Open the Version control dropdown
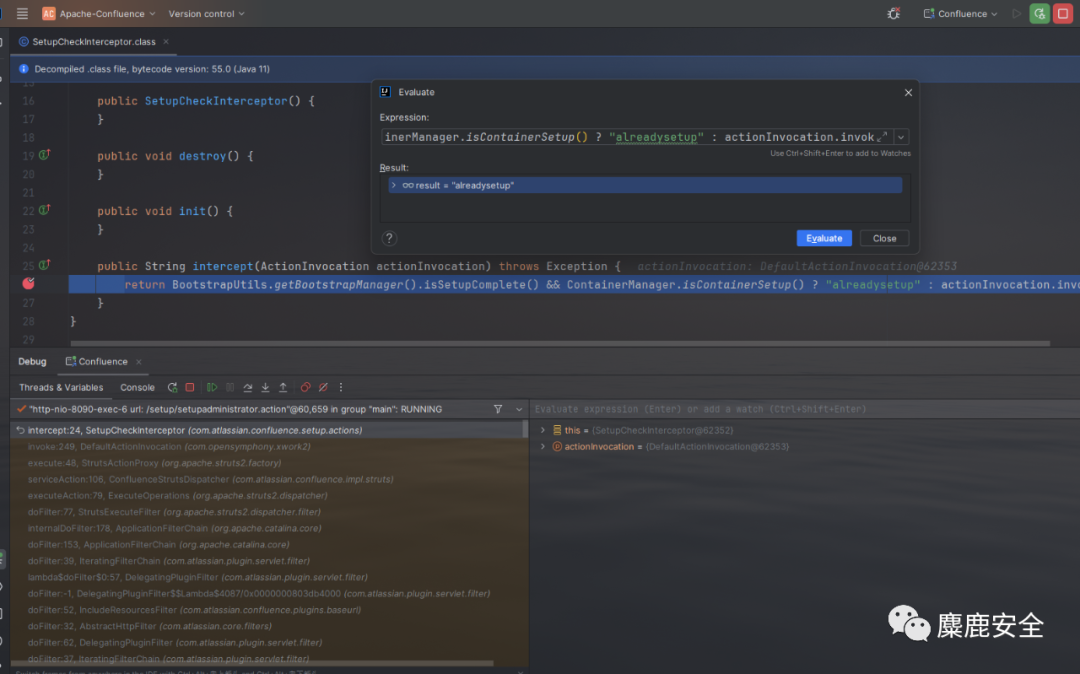Screen dimensions: 1080x674 tap(206, 14)
